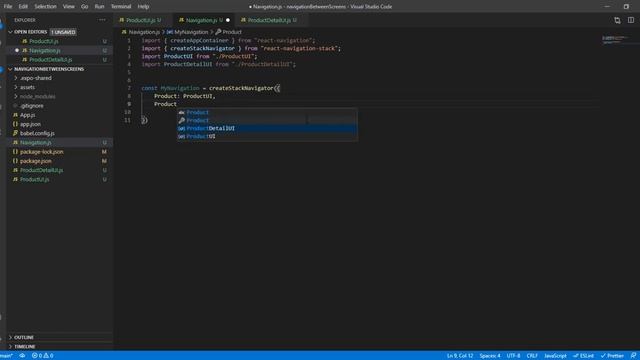Switch to the ProductUI.js editor tab
Screen dimensions: 640x360
141,20
